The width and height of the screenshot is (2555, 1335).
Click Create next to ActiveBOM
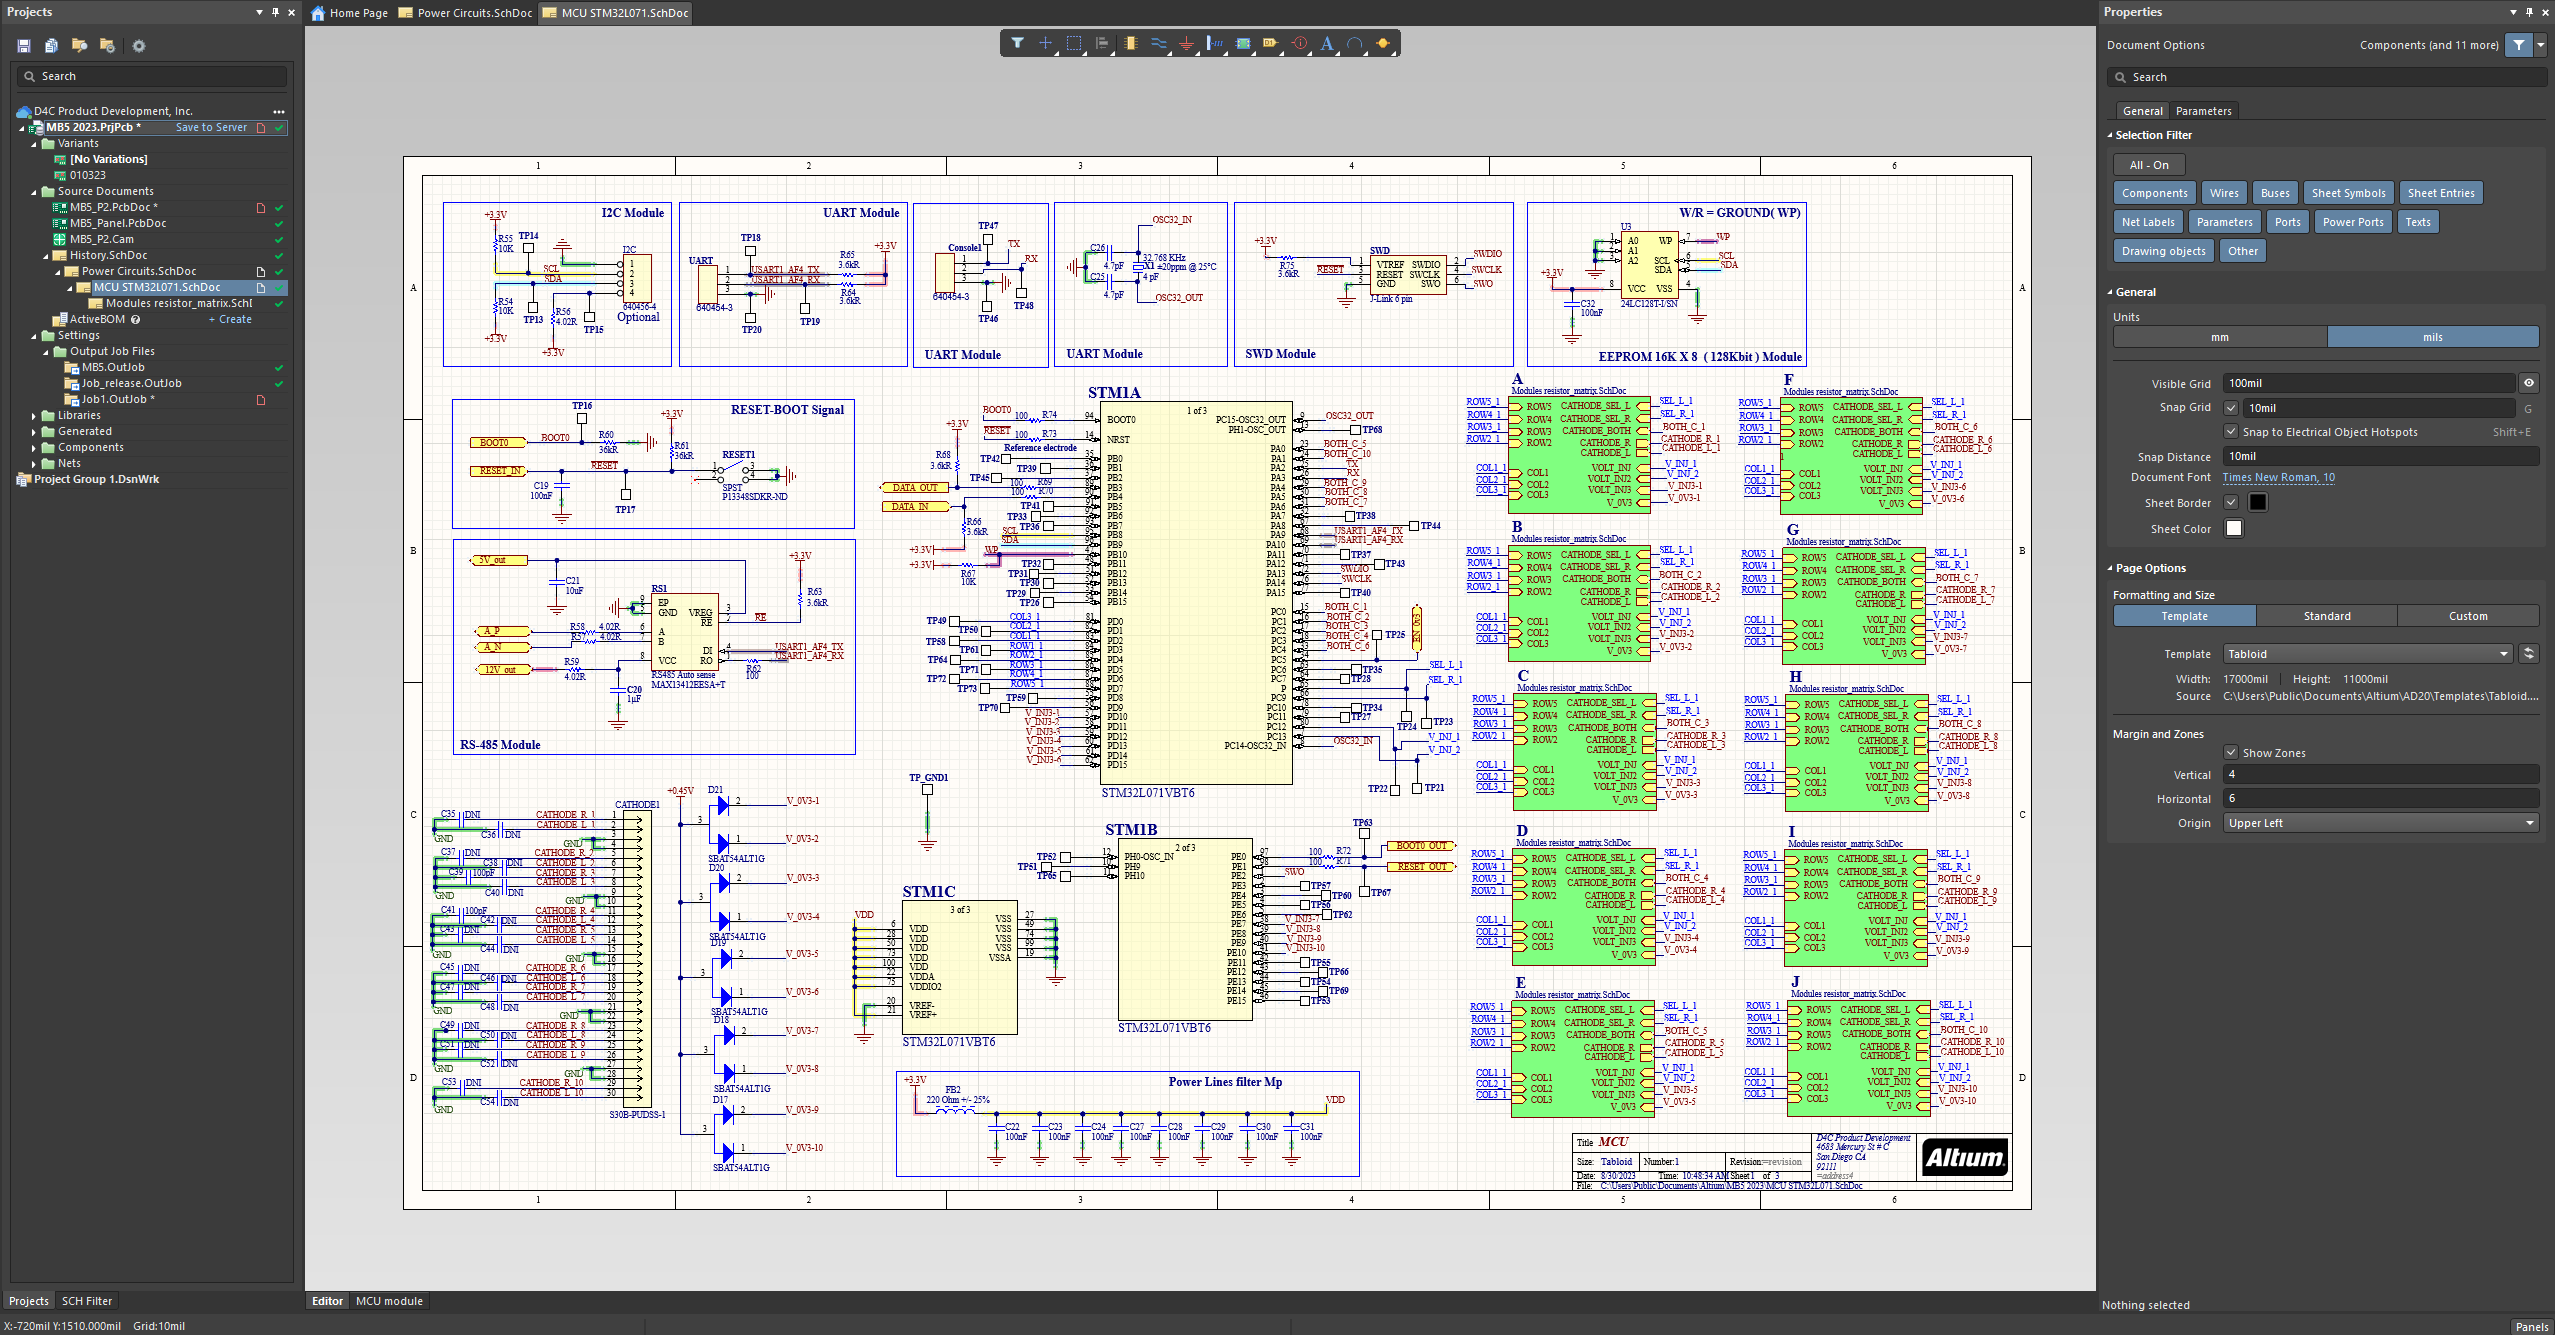[230, 320]
